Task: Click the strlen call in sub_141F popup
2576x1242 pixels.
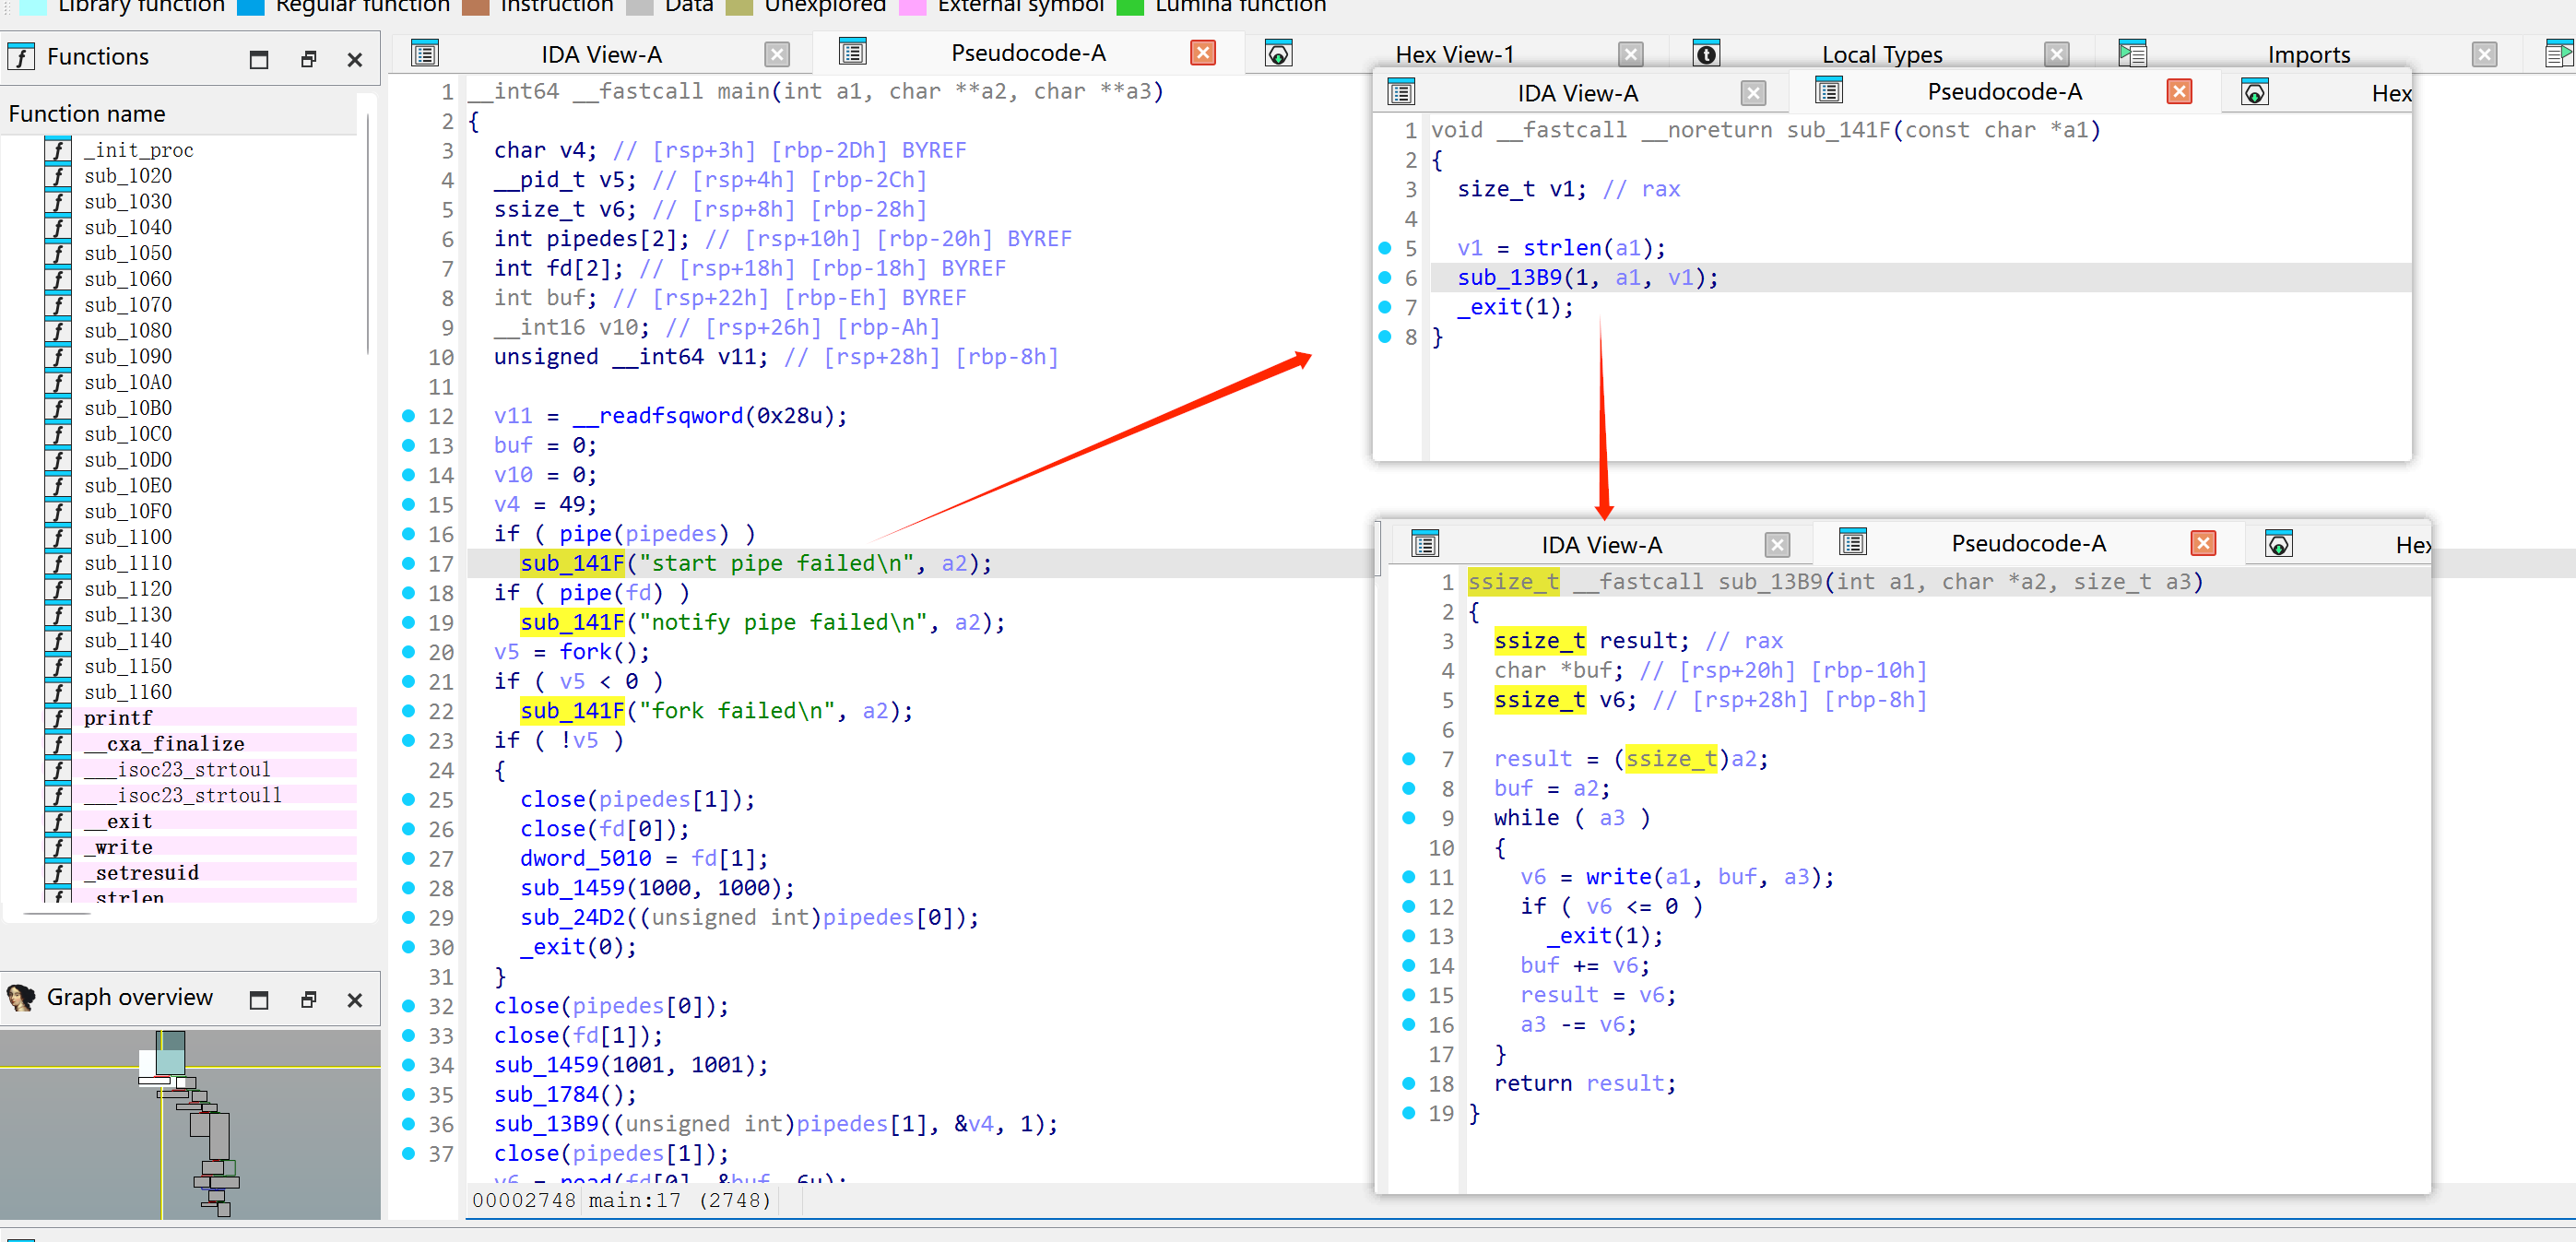Action: [1563, 247]
